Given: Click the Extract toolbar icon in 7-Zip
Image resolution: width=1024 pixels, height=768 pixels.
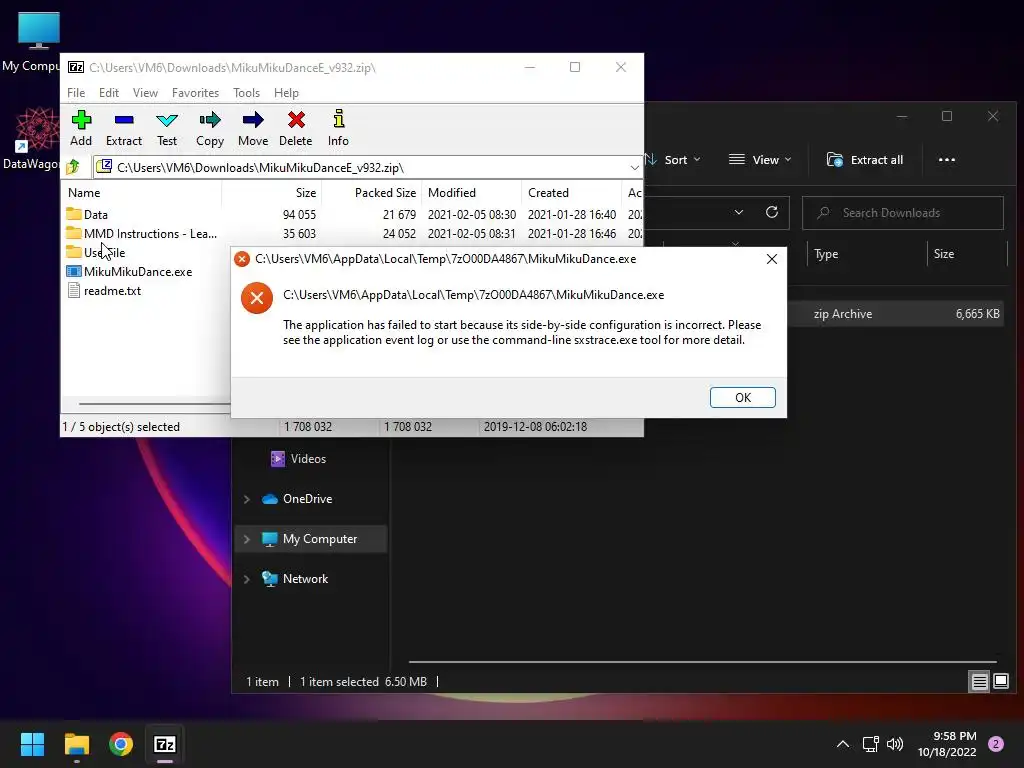Looking at the screenshot, I should tap(123, 128).
